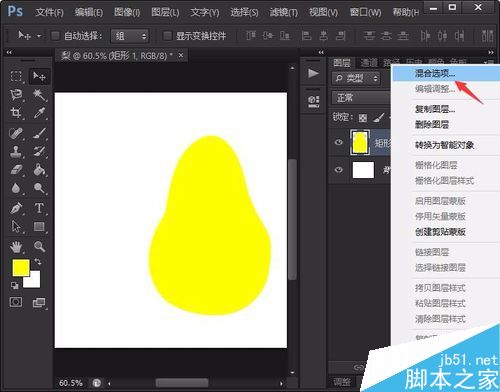Open the 文件(F) menu
Viewport: 500px width, 392px height.
tap(49, 13)
